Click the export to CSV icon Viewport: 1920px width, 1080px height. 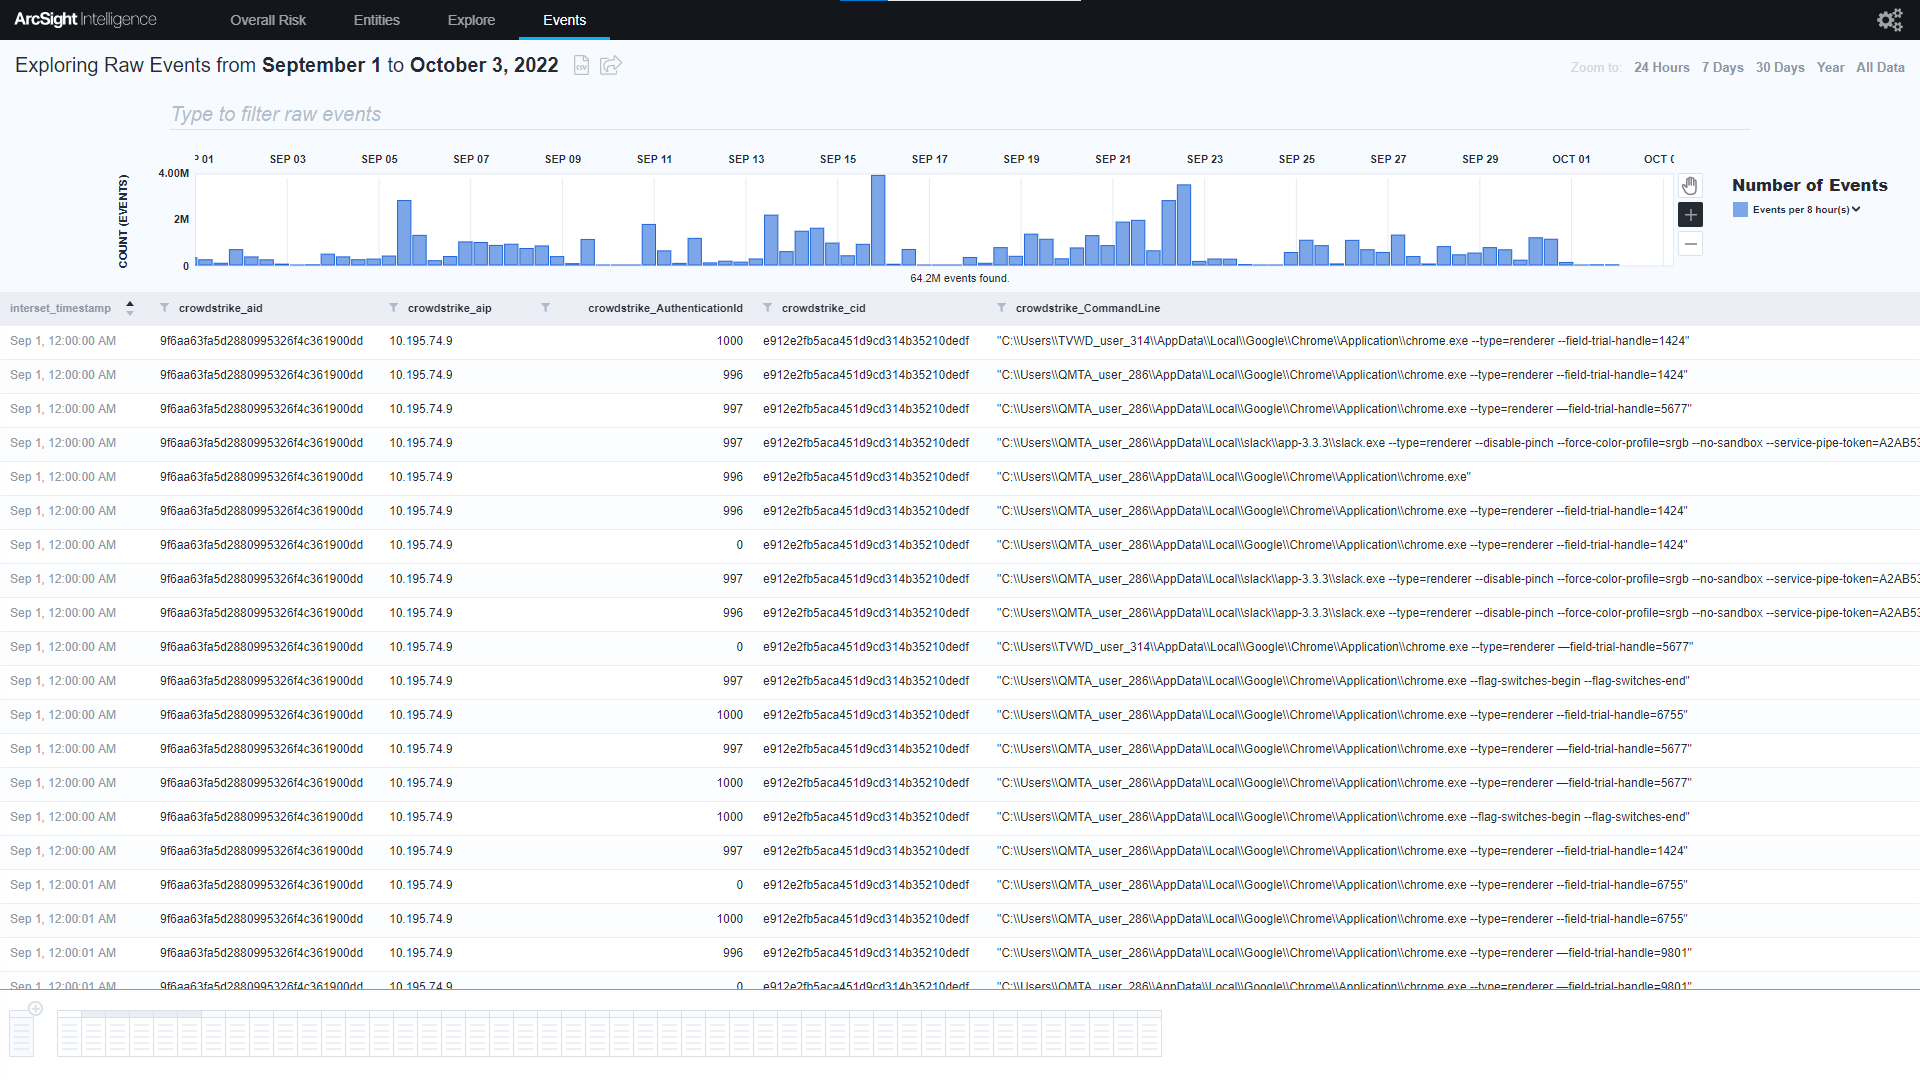pos(581,65)
